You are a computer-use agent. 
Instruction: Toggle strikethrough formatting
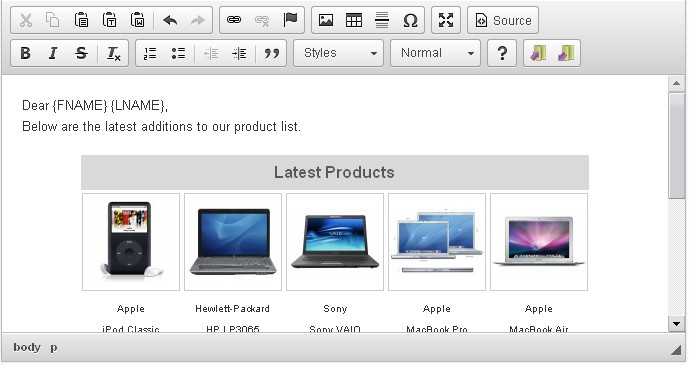[x=81, y=53]
